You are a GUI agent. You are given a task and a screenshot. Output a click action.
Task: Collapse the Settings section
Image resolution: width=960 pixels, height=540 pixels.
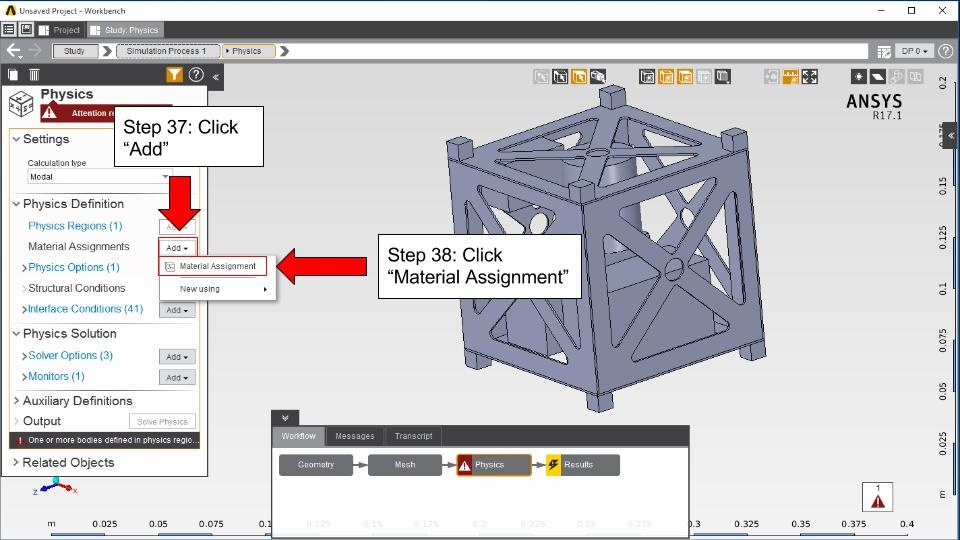[x=17, y=139]
